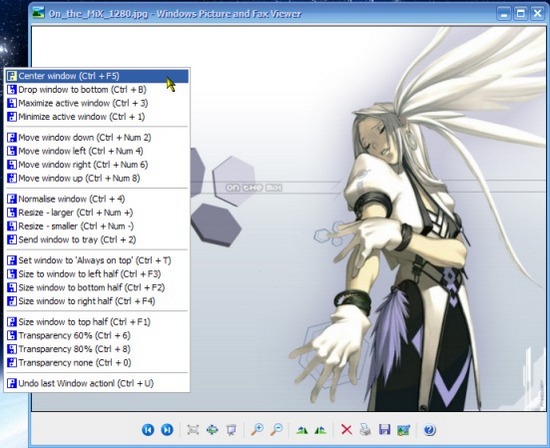Zoom in on the picture

click(x=257, y=429)
